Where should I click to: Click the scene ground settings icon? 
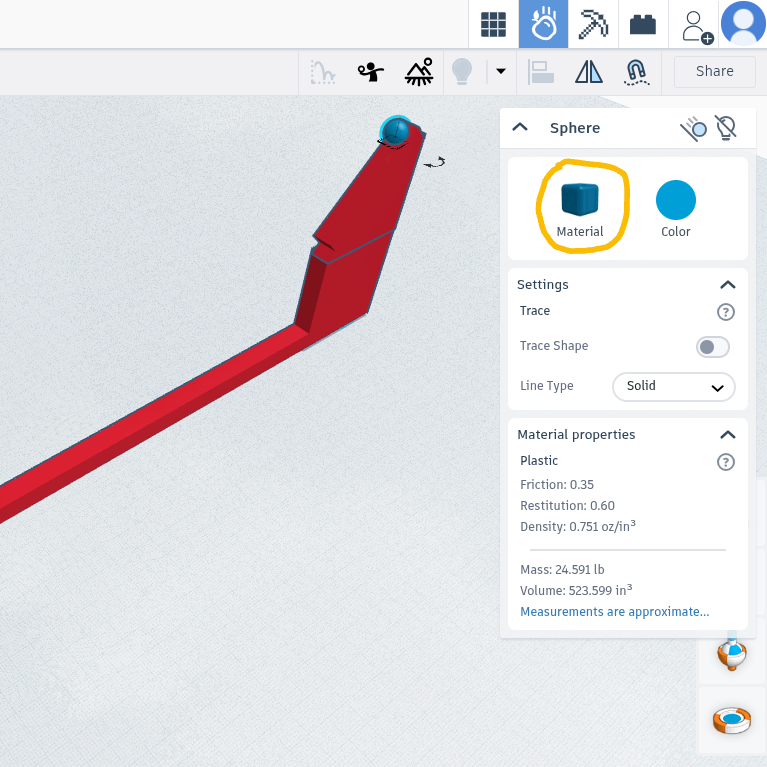pos(419,71)
